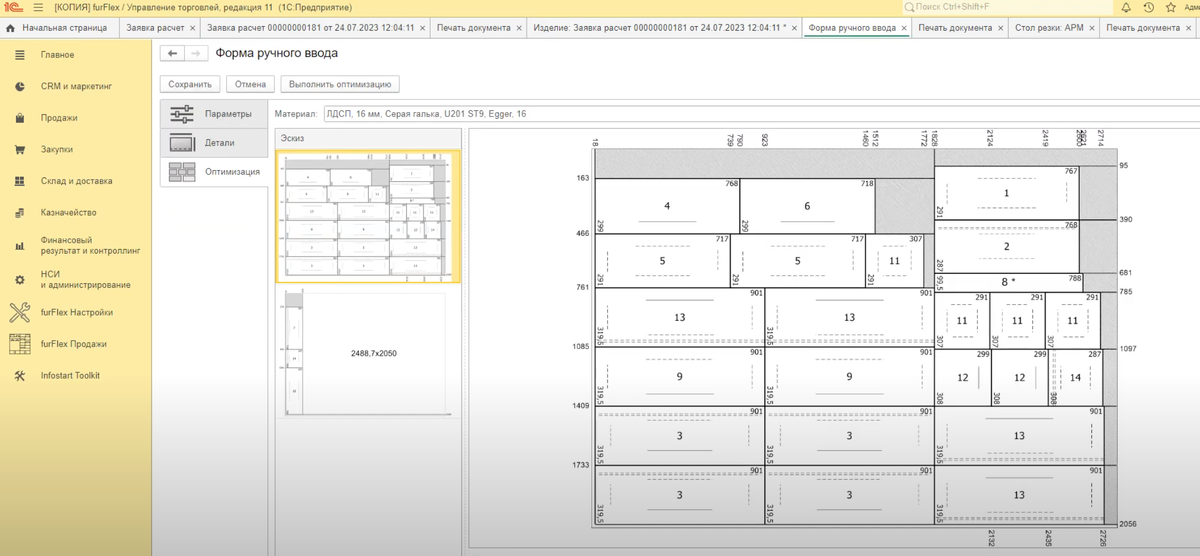Click the search magnifier icon
The image size is (1200, 556).
pyautogui.click(x=908, y=7)
